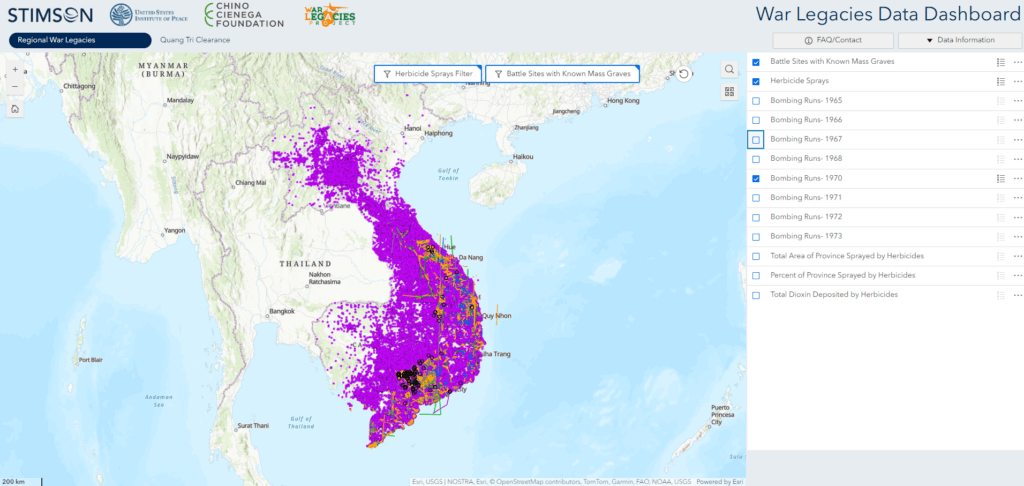Show legend for Bombing Runs- 1970
Screen dimensions: 1024x486
[x=1000, y=179]
